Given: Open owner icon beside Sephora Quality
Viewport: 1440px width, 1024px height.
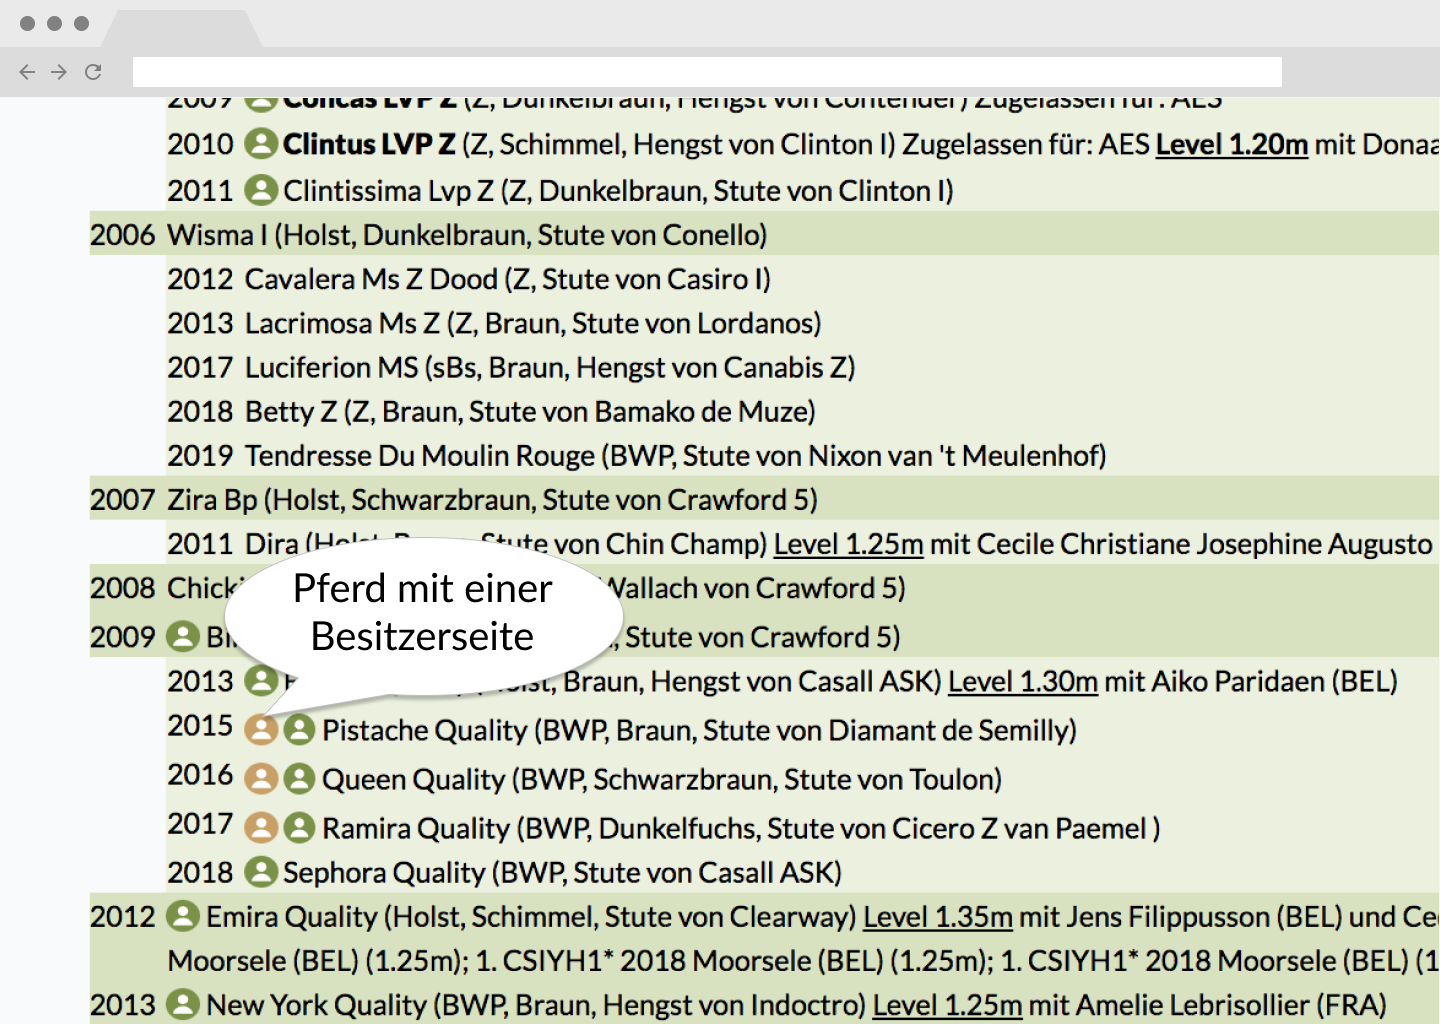Looking at the screenshot, I should pyautogui.click(x=261, y=872).
